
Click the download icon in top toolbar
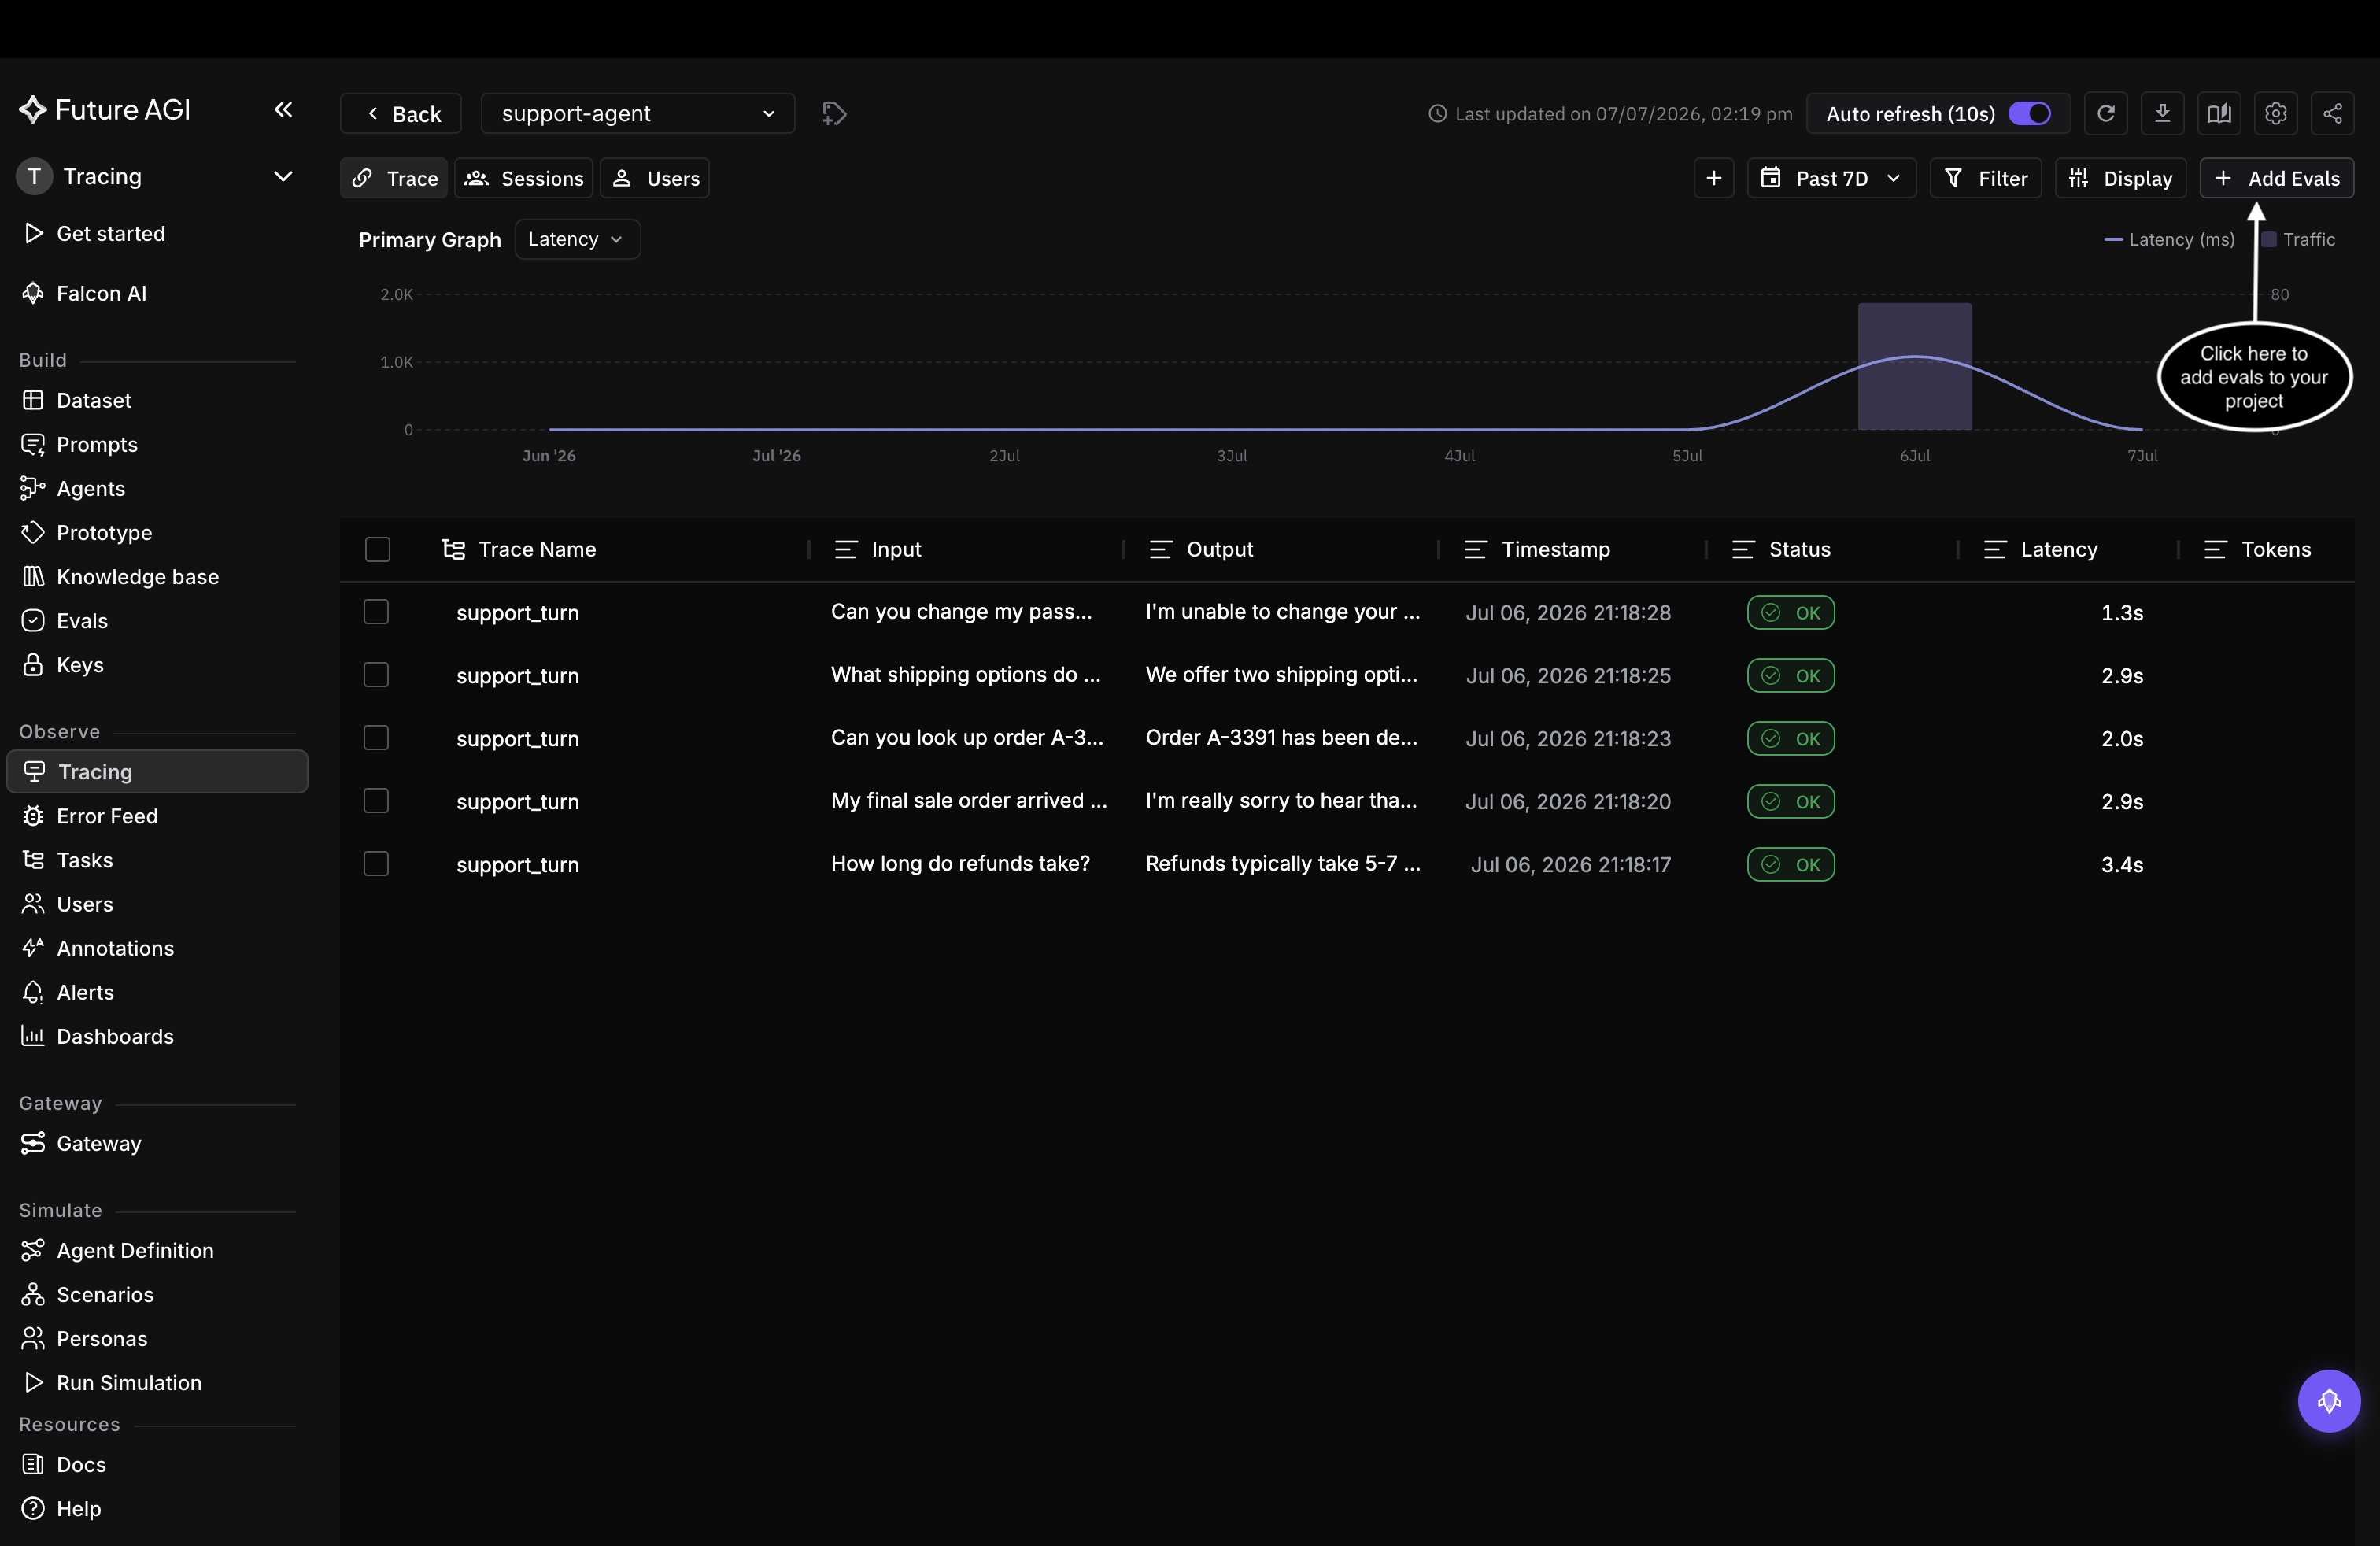click(x=2162, y=113)
